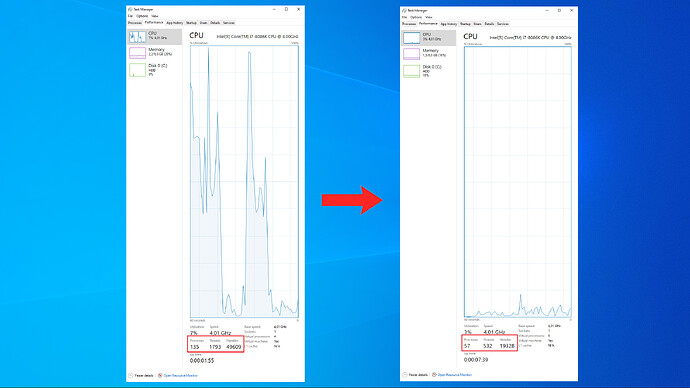Image resolution: width=690 pixels, height=388 pixels.
Task: Open File menu in right Task Manager
Action: click(x=404, y=17)
